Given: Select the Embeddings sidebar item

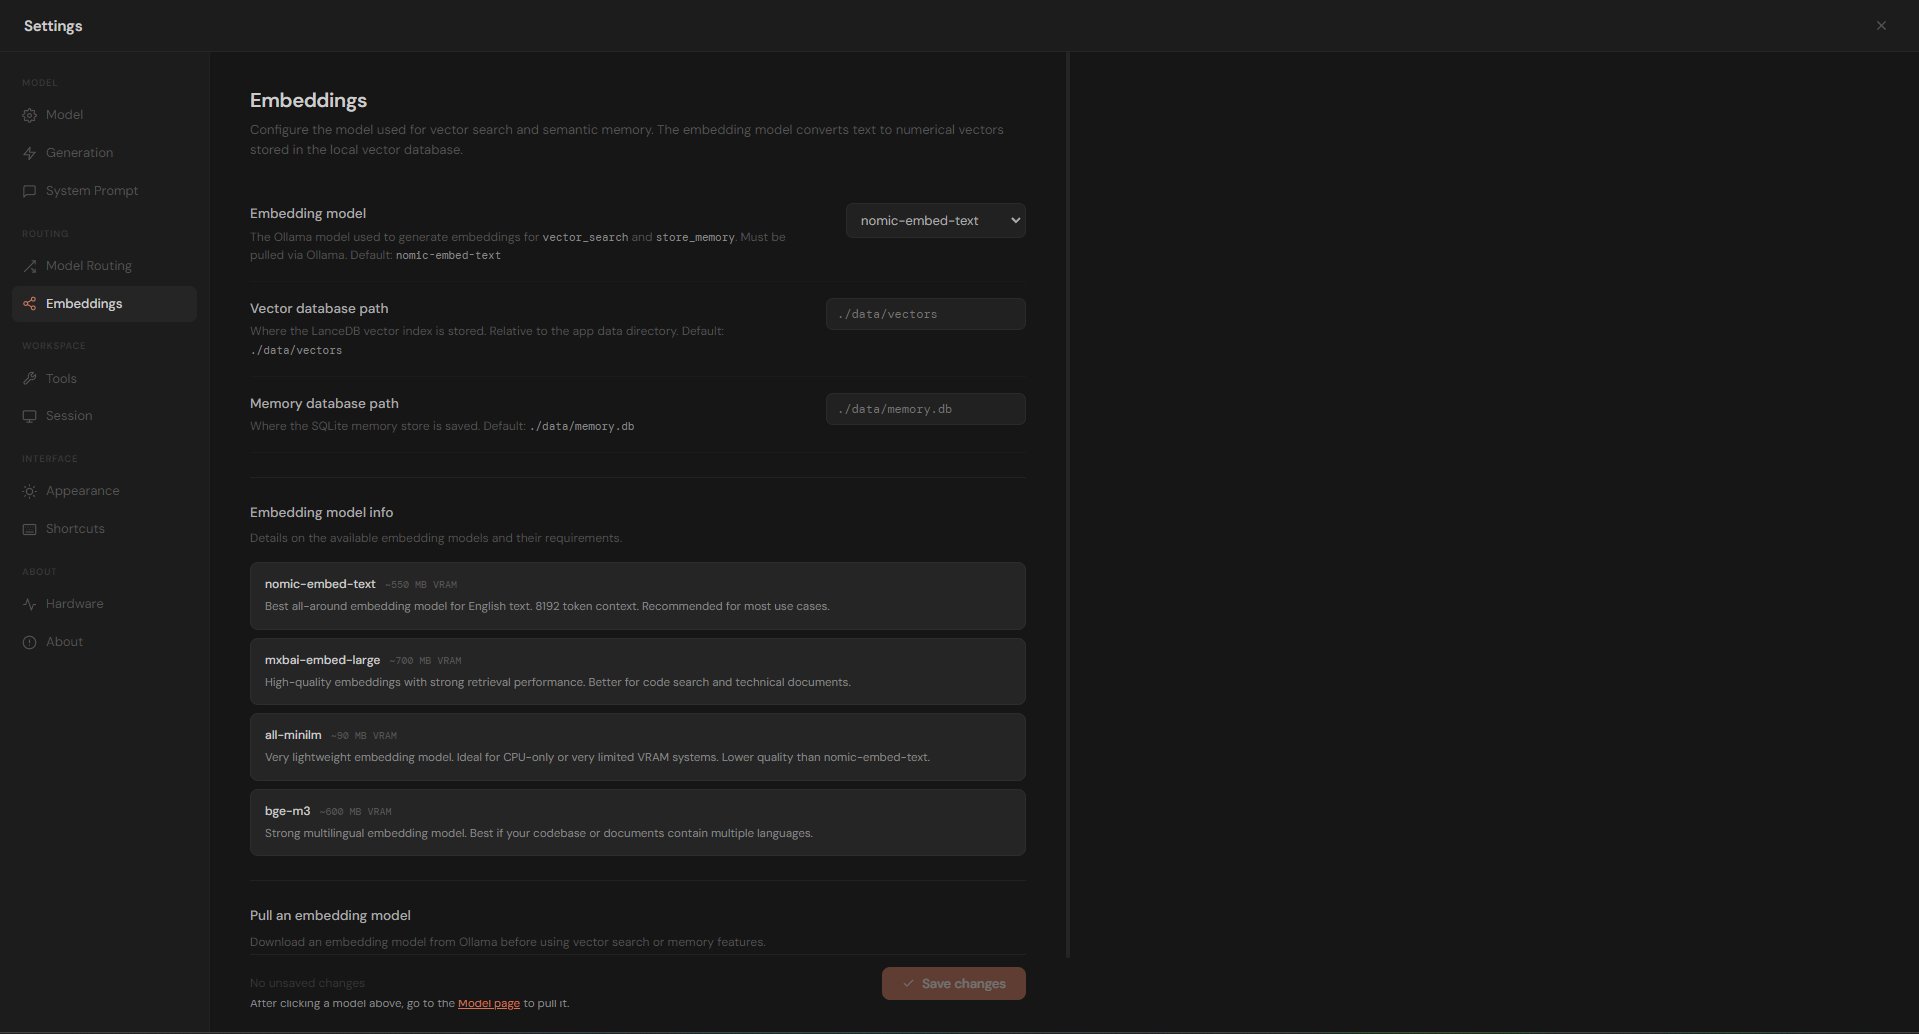Looking at the screenshot, I should coord(104,304).
